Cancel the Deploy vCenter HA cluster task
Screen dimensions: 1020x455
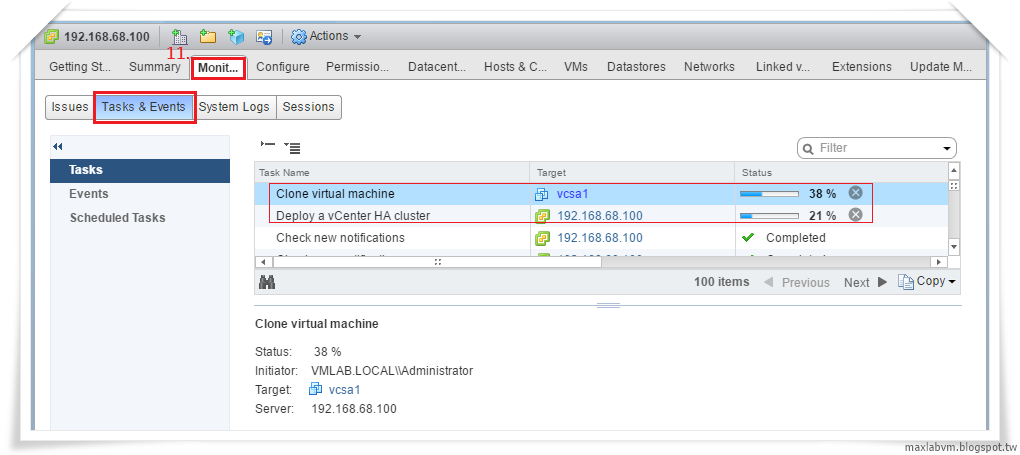tap(855, 215)
